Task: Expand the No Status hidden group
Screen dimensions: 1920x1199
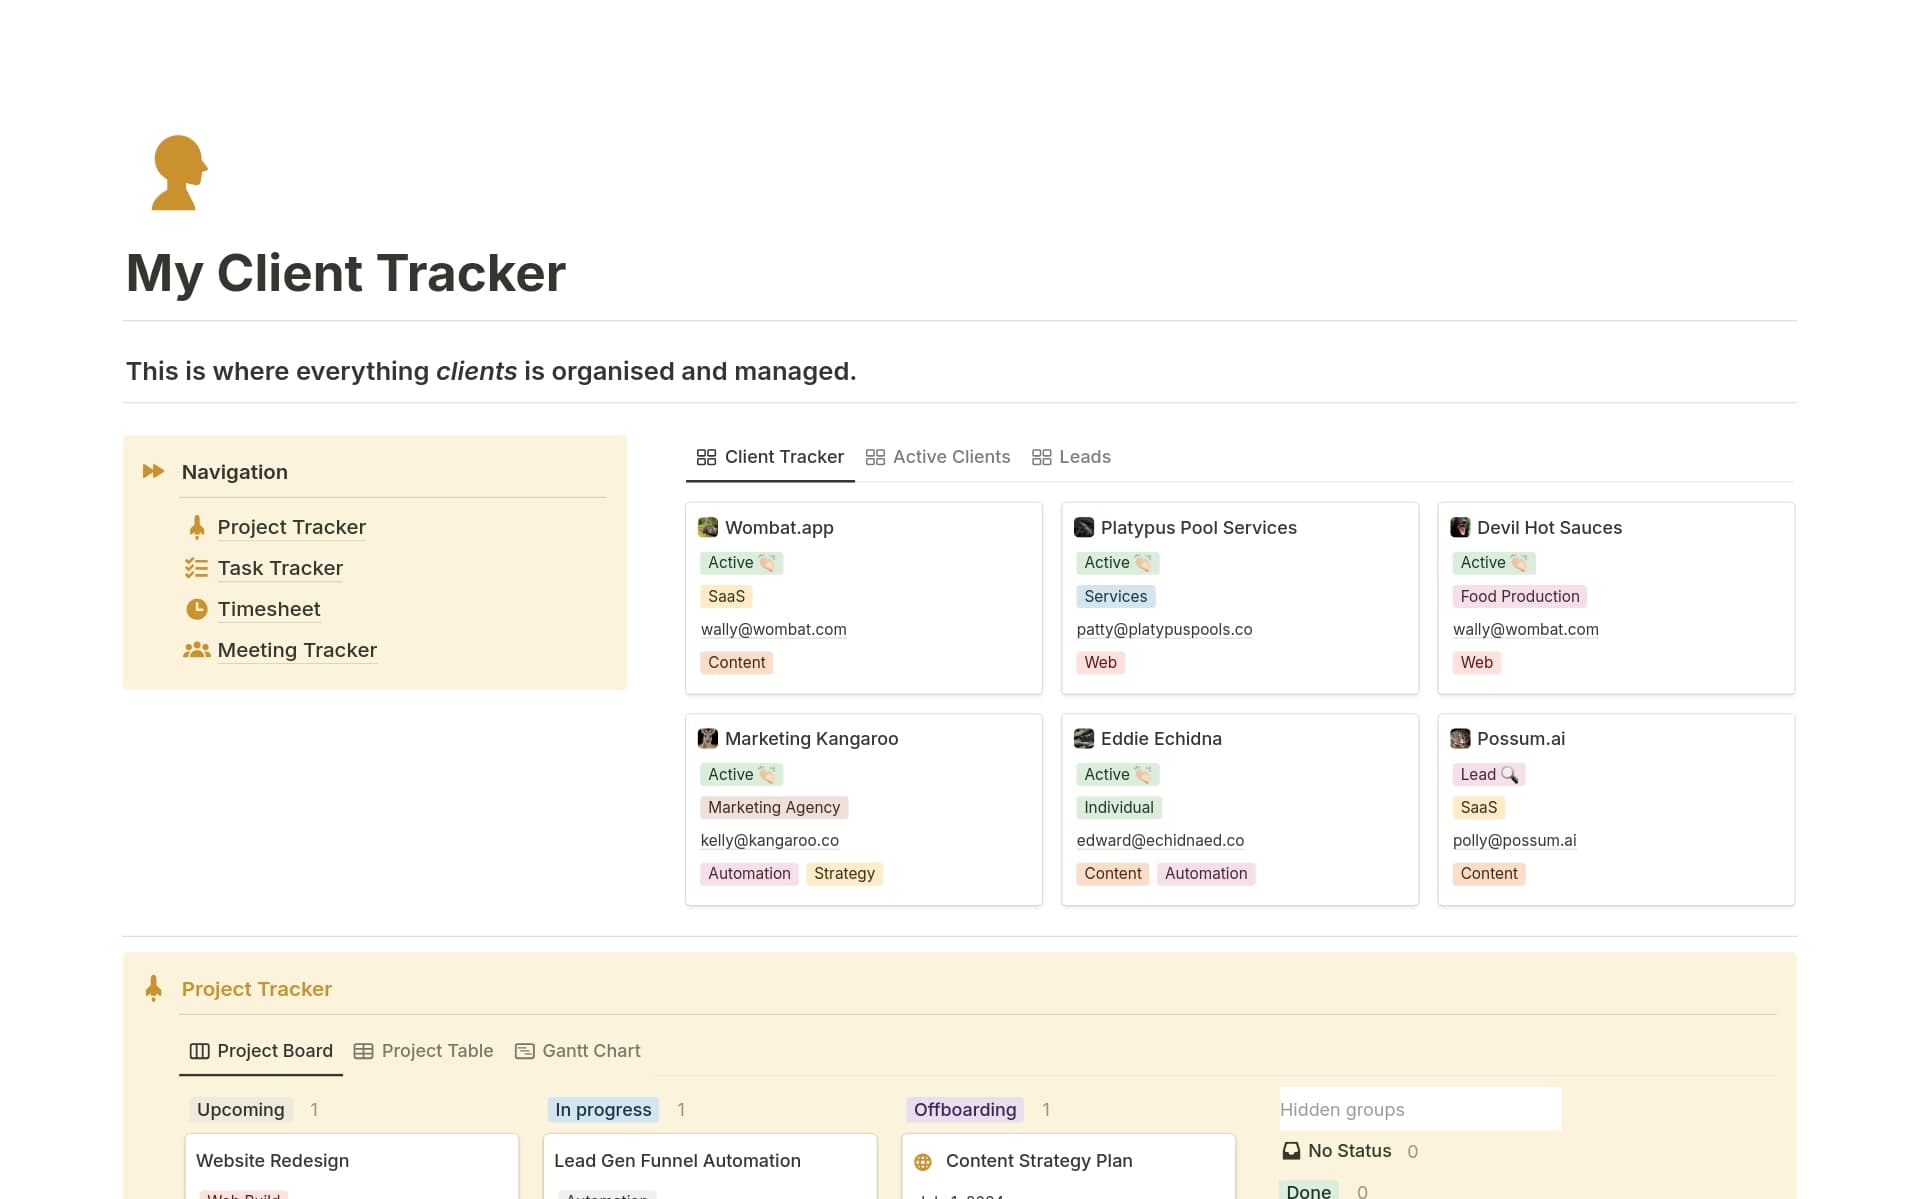Action: coord(1349,1151)
